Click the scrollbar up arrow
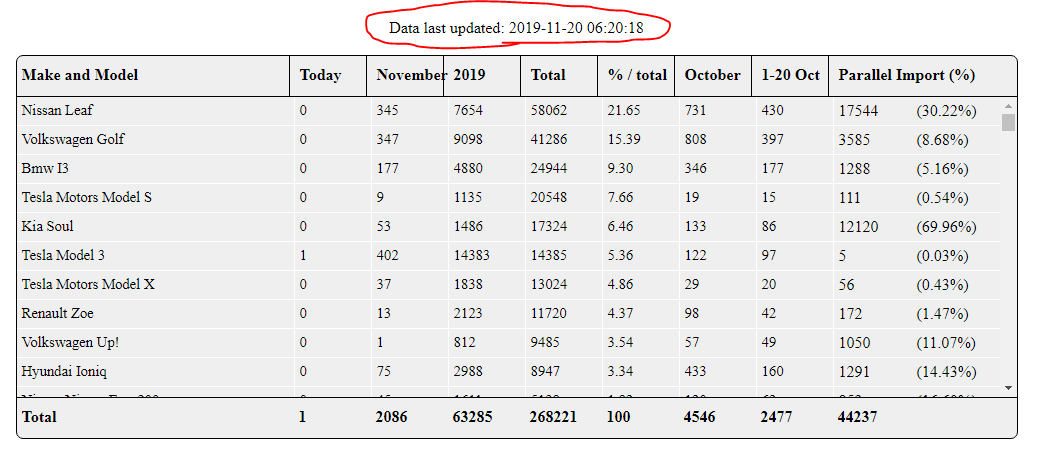1037x457 pixels. [x=1008, y=106]
